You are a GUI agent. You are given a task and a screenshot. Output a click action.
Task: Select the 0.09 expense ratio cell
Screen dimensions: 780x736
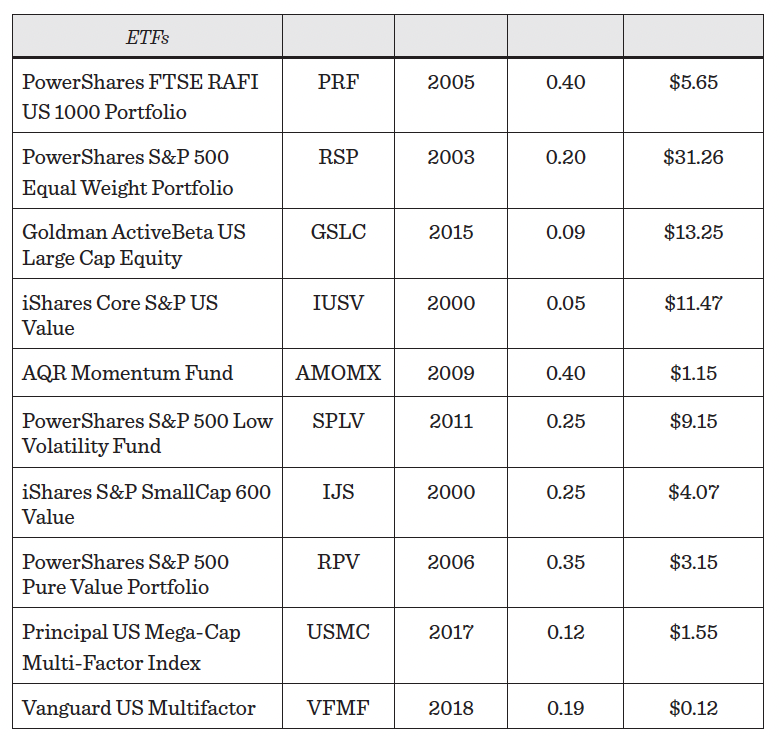pyautogui.click(x=565, y=232)
